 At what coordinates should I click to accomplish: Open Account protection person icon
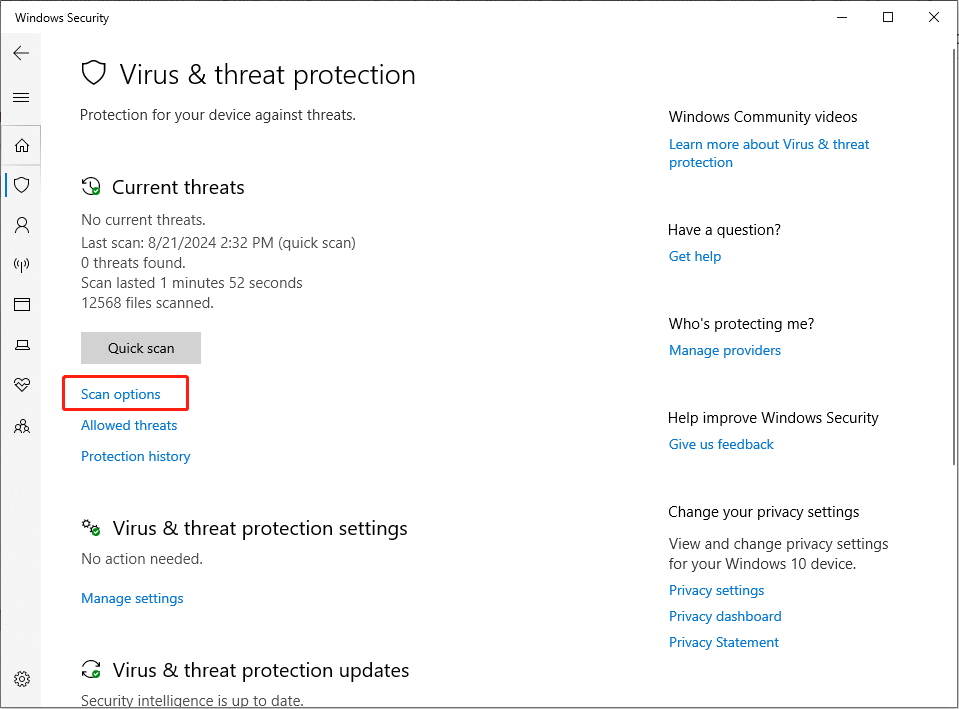pos(22,225)
